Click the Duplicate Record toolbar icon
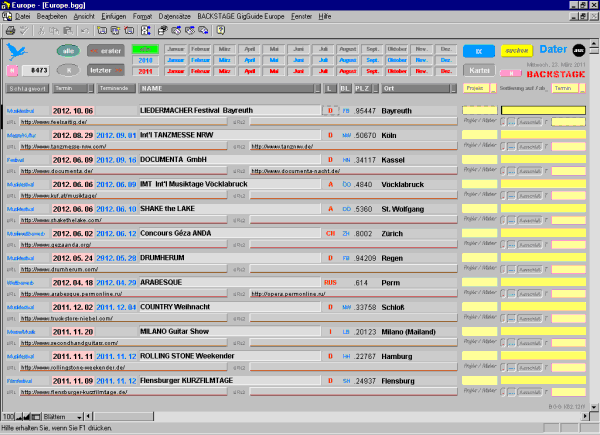 [x=115, y=30]
